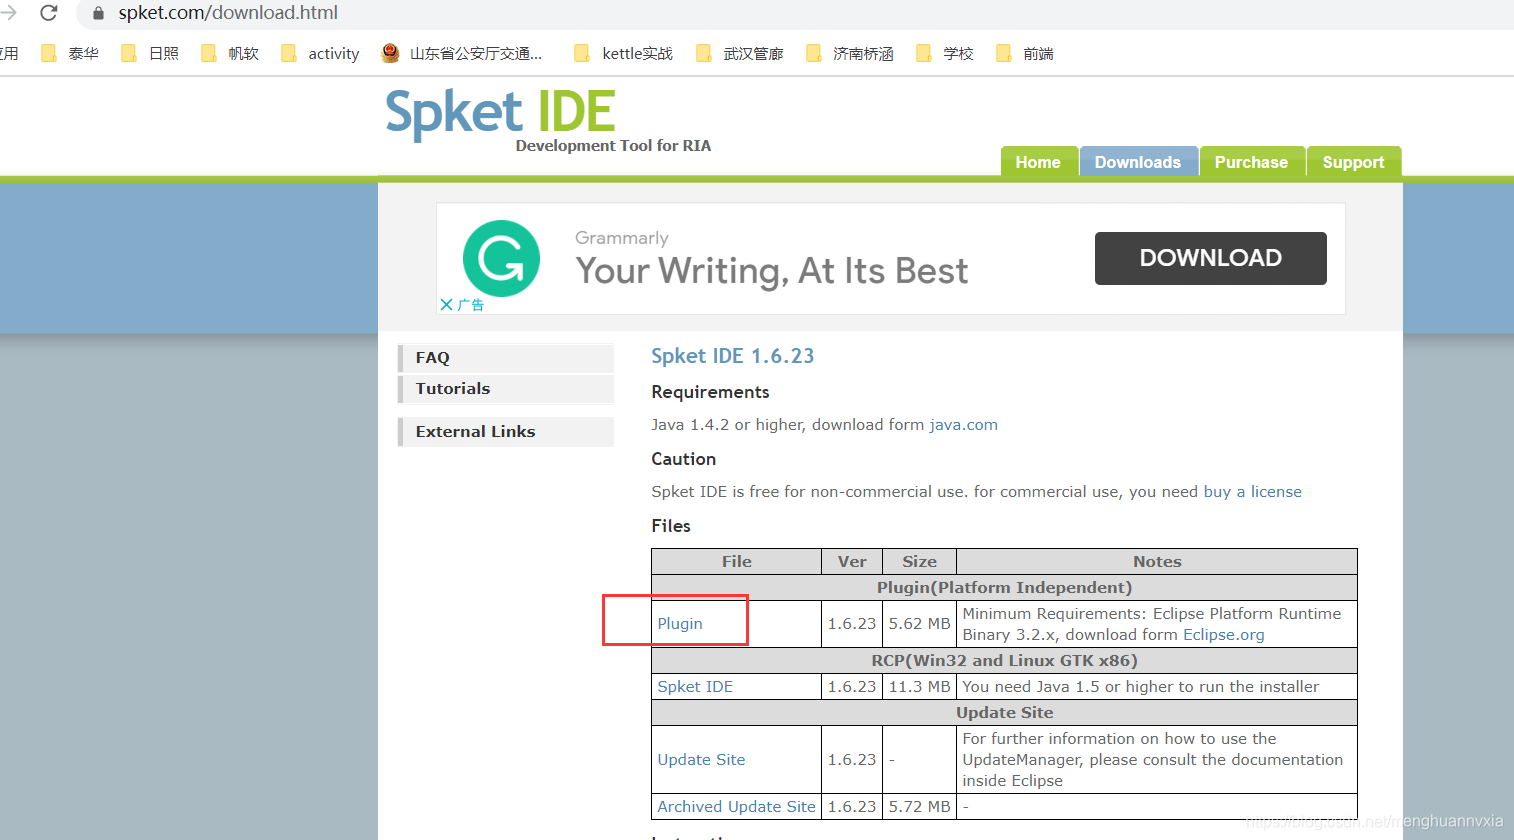The image size is (1514, 840).
Task: Open the External Links sidebar item
Action: [506, 432]
